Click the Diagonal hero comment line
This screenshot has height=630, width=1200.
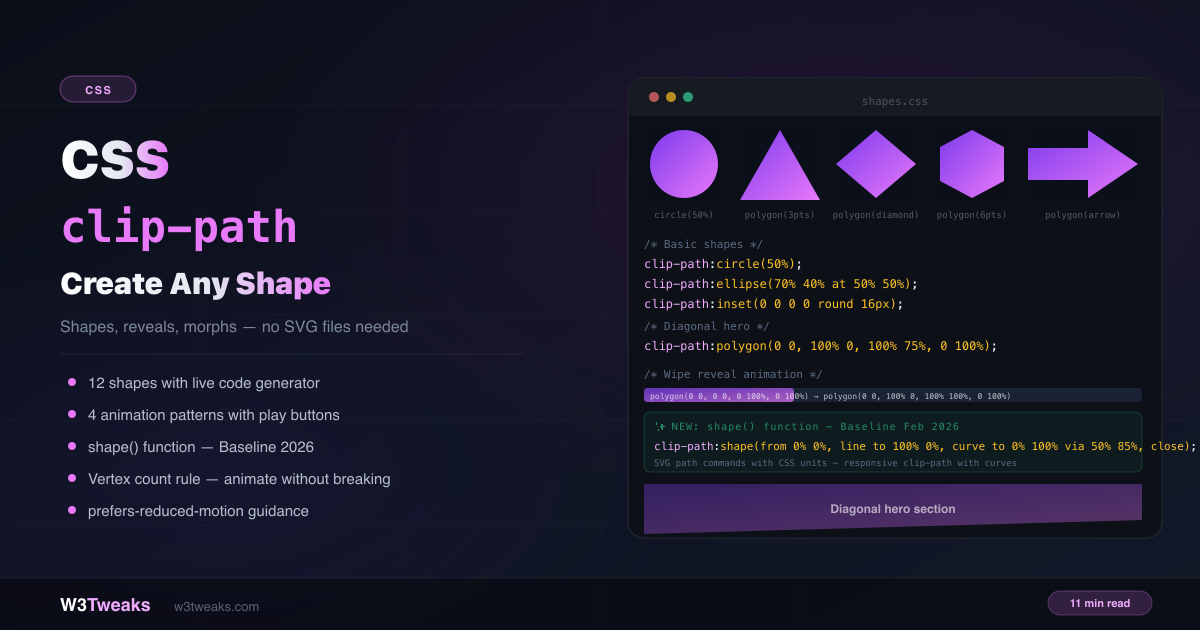[706, 326]
